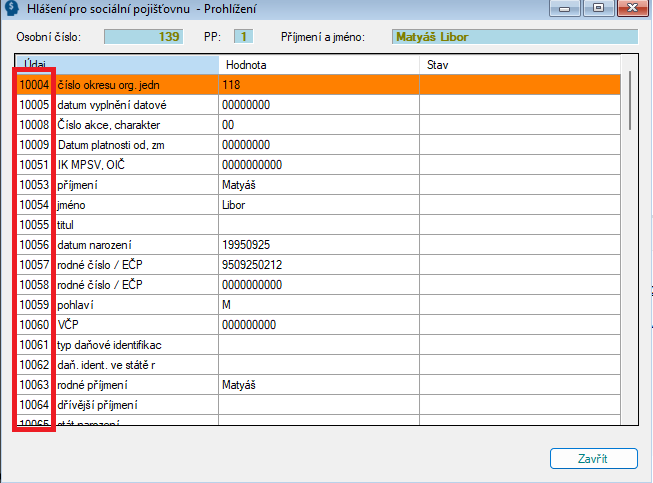Select the Hodnota column header
653x483 pixels.
coord(319,65)
